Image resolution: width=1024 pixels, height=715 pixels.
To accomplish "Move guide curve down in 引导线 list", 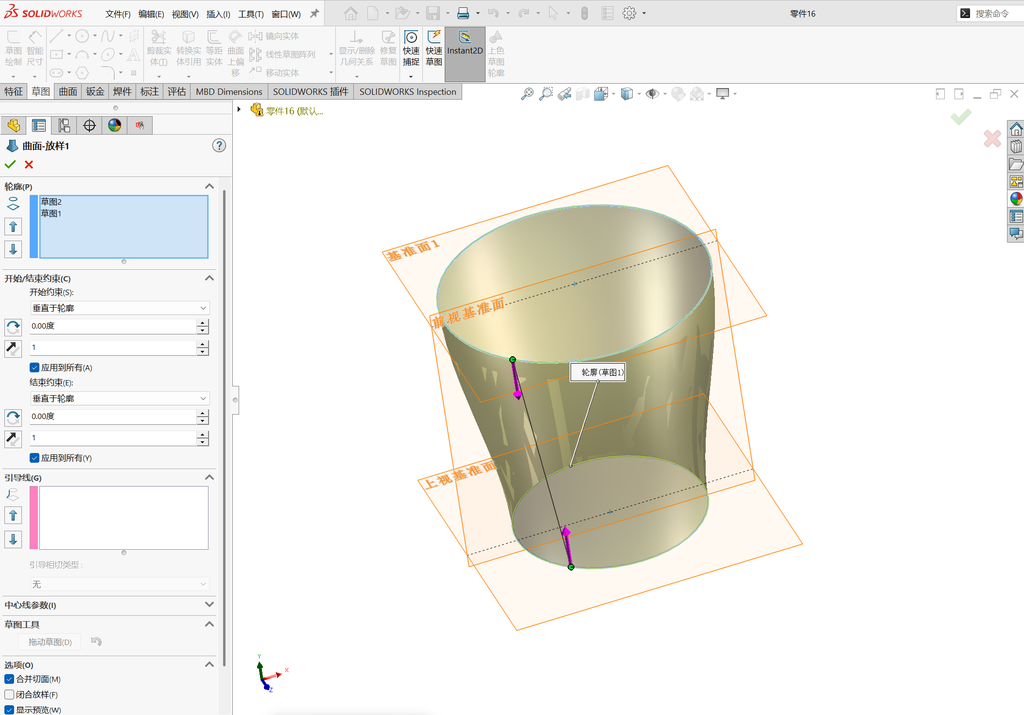I will [12, 539].
